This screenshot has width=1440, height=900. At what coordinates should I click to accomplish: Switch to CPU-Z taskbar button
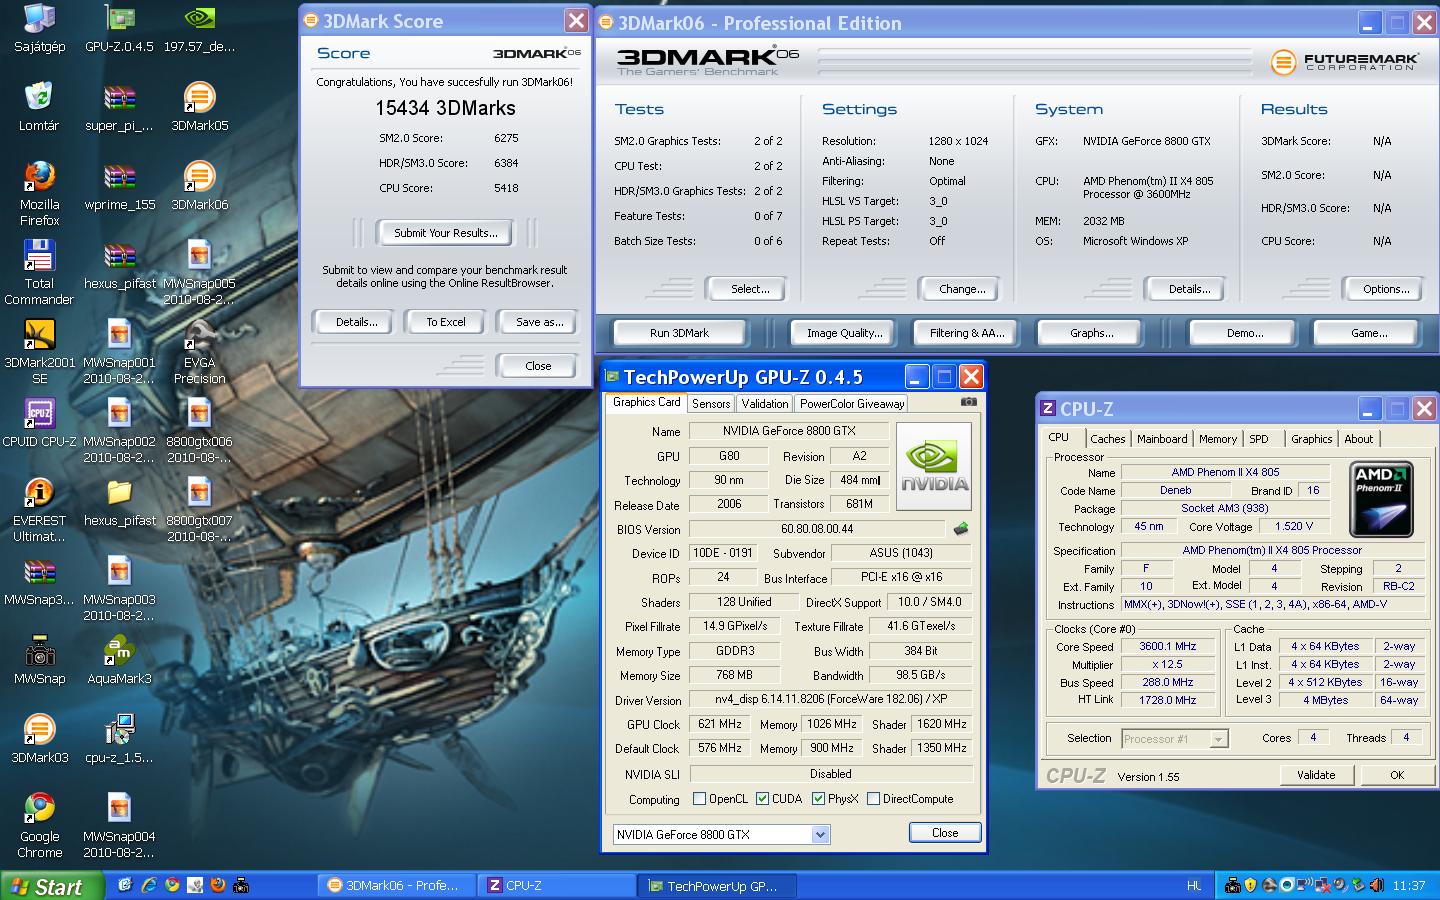(556, 886)
